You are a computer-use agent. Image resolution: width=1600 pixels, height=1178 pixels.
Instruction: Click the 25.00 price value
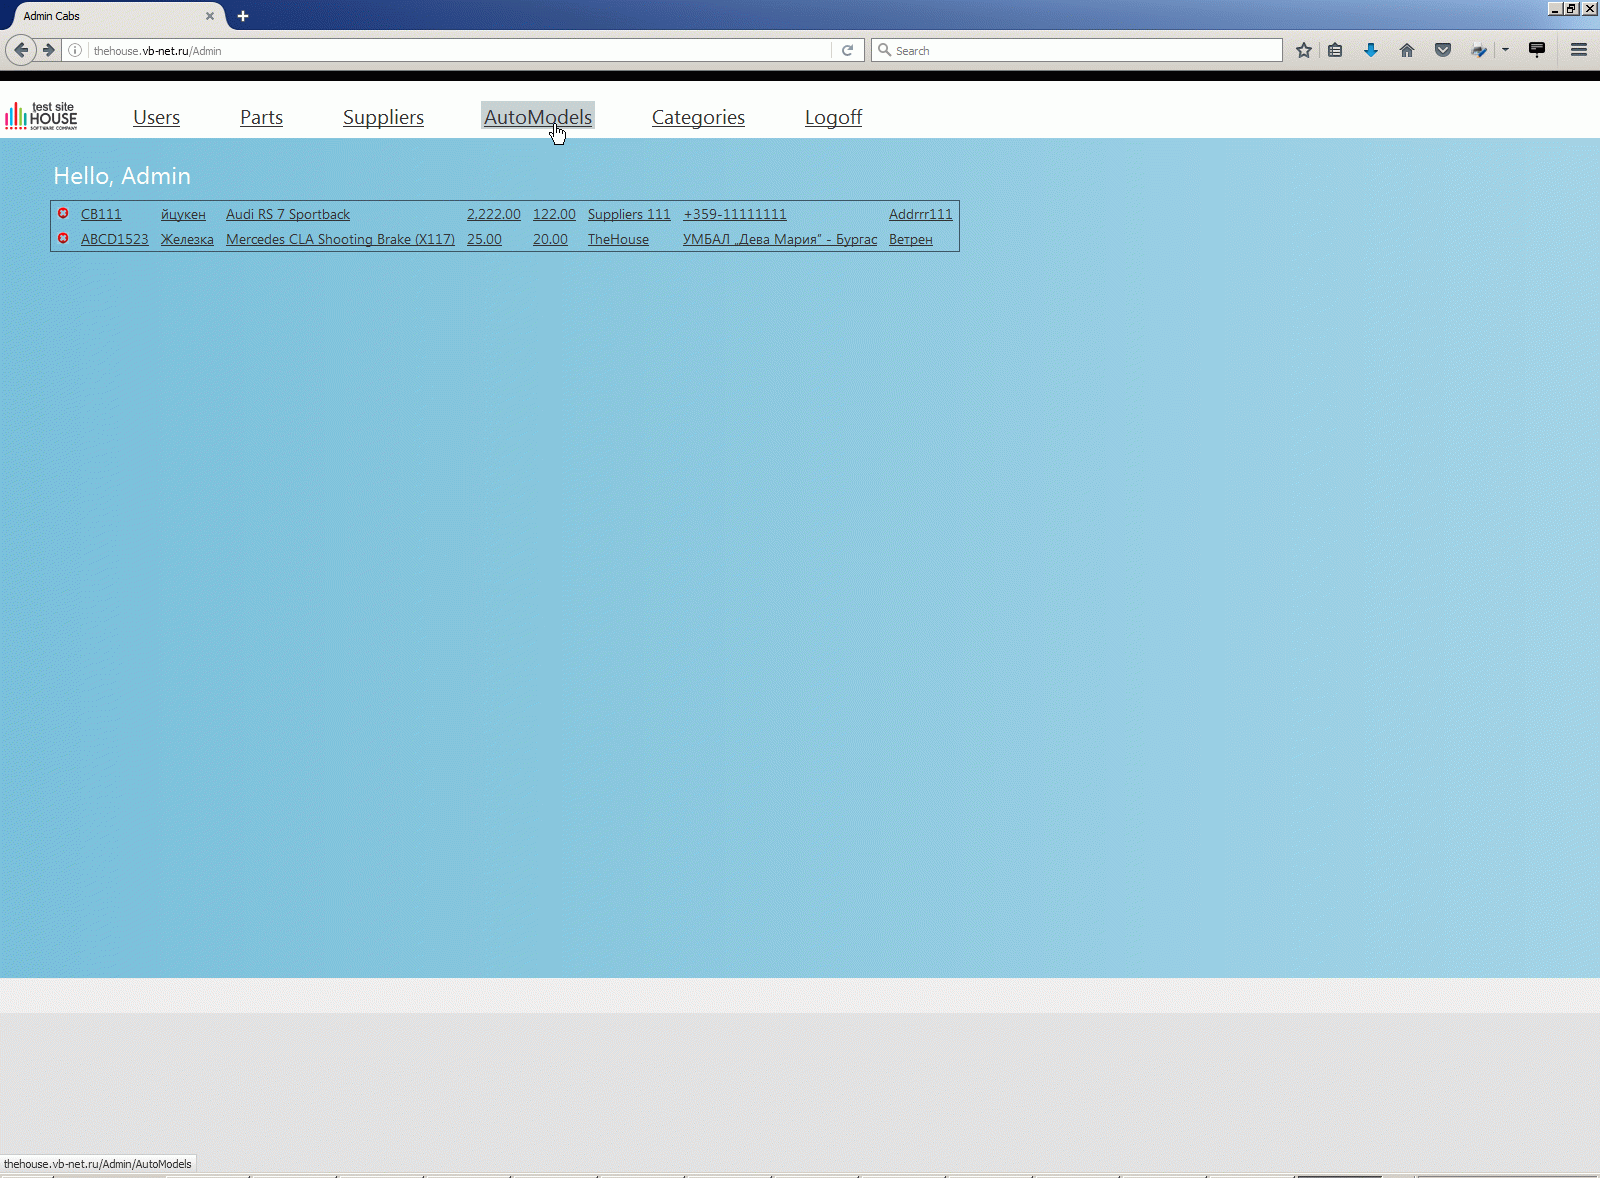pos(484,239)
